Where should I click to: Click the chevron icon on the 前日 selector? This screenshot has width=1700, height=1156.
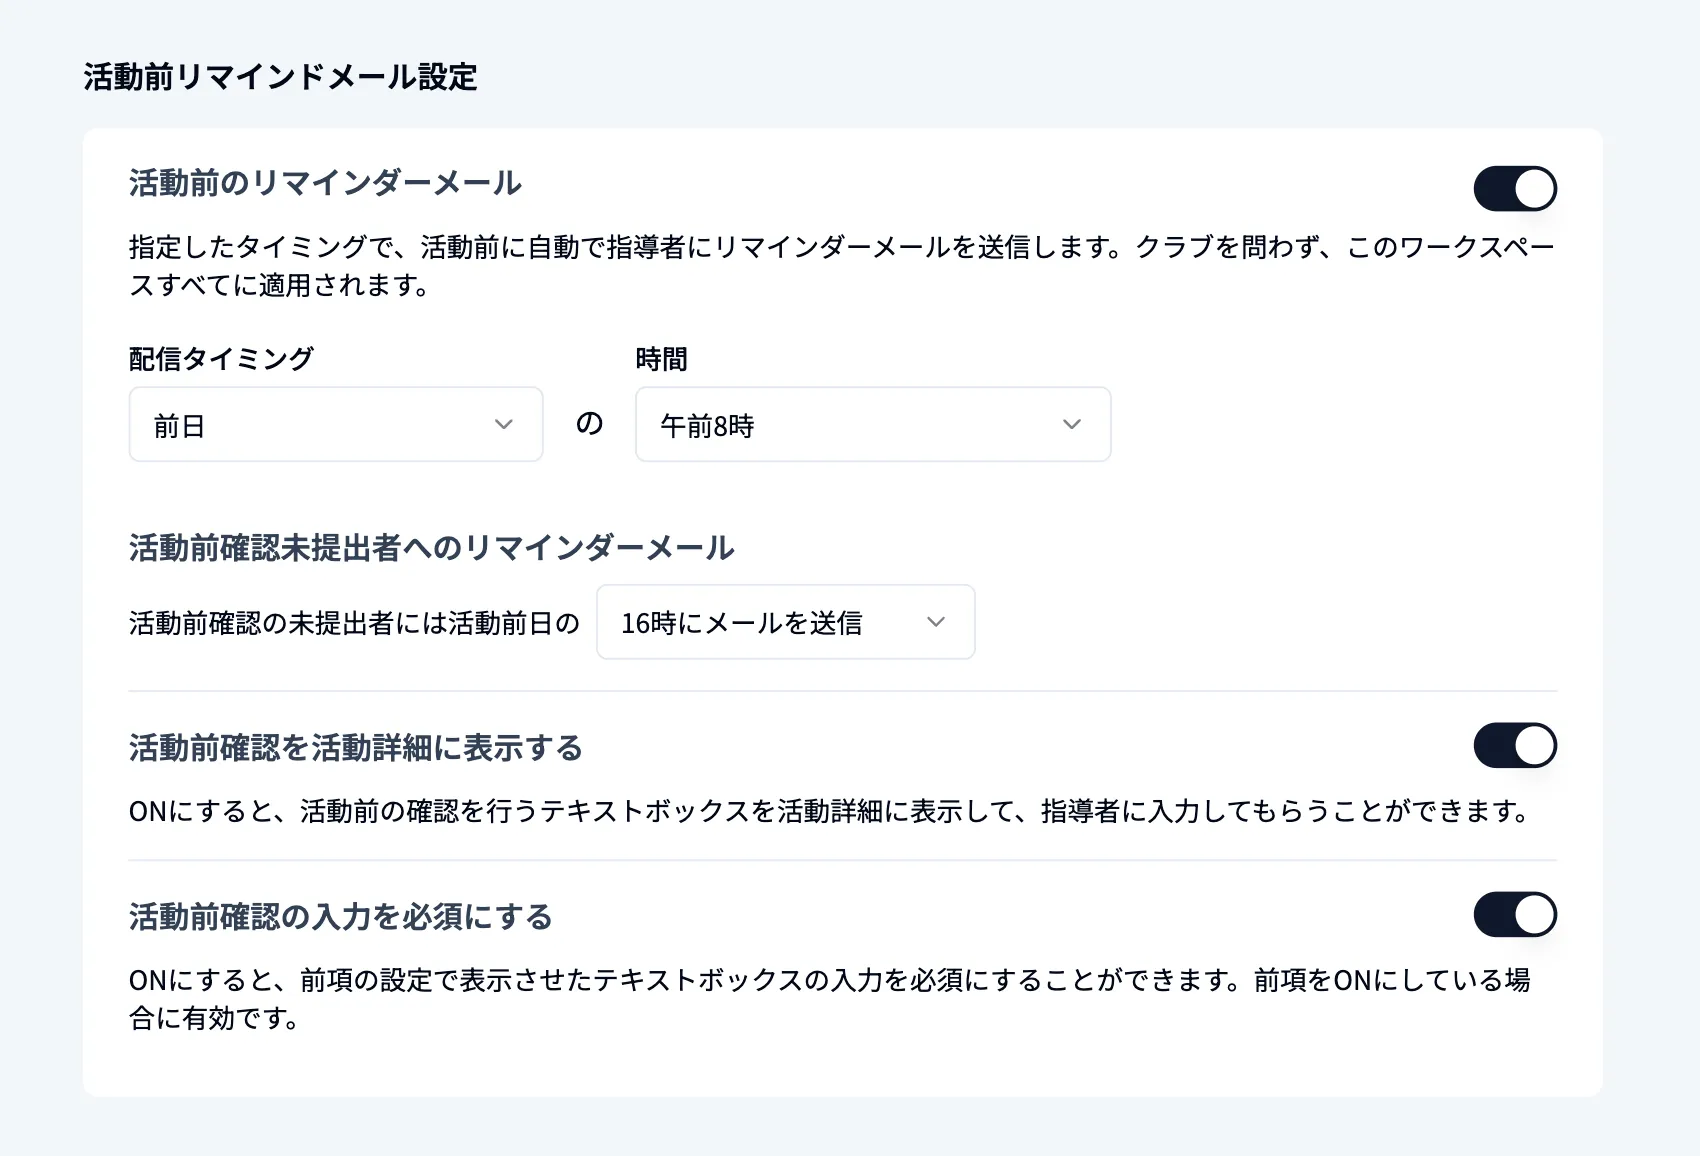tap(506, 425)
